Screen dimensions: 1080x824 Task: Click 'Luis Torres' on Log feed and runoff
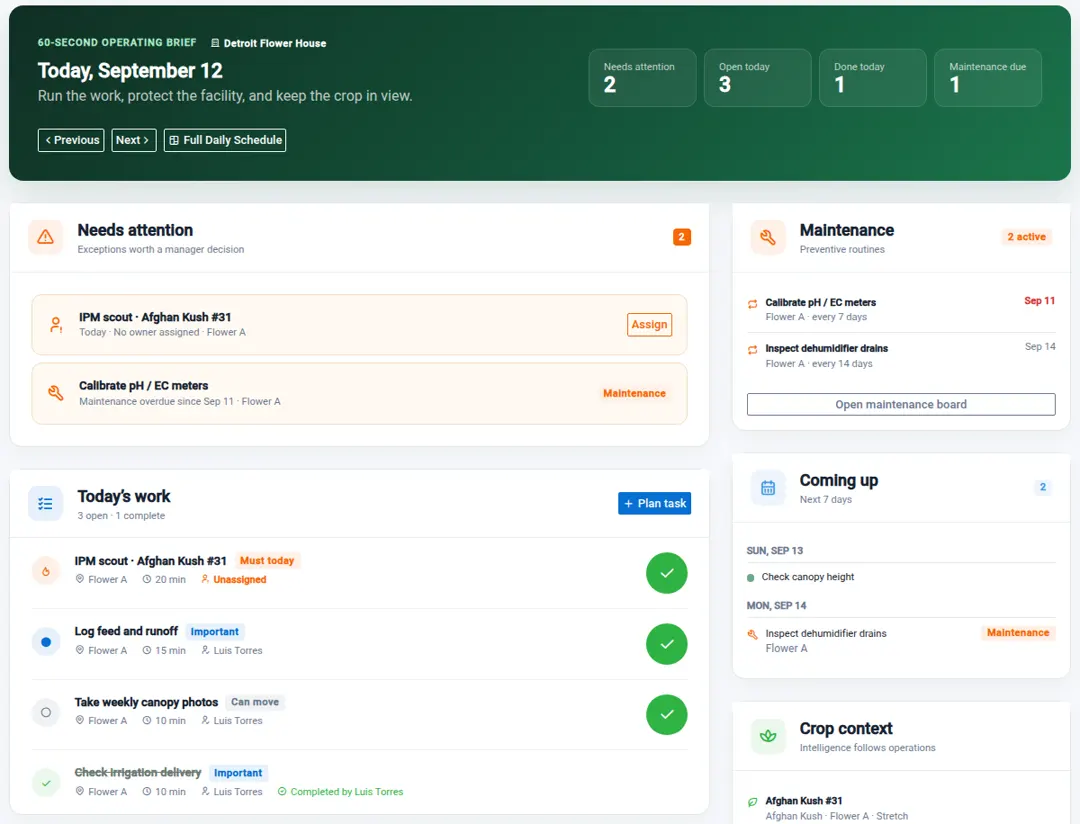(238, 650)
